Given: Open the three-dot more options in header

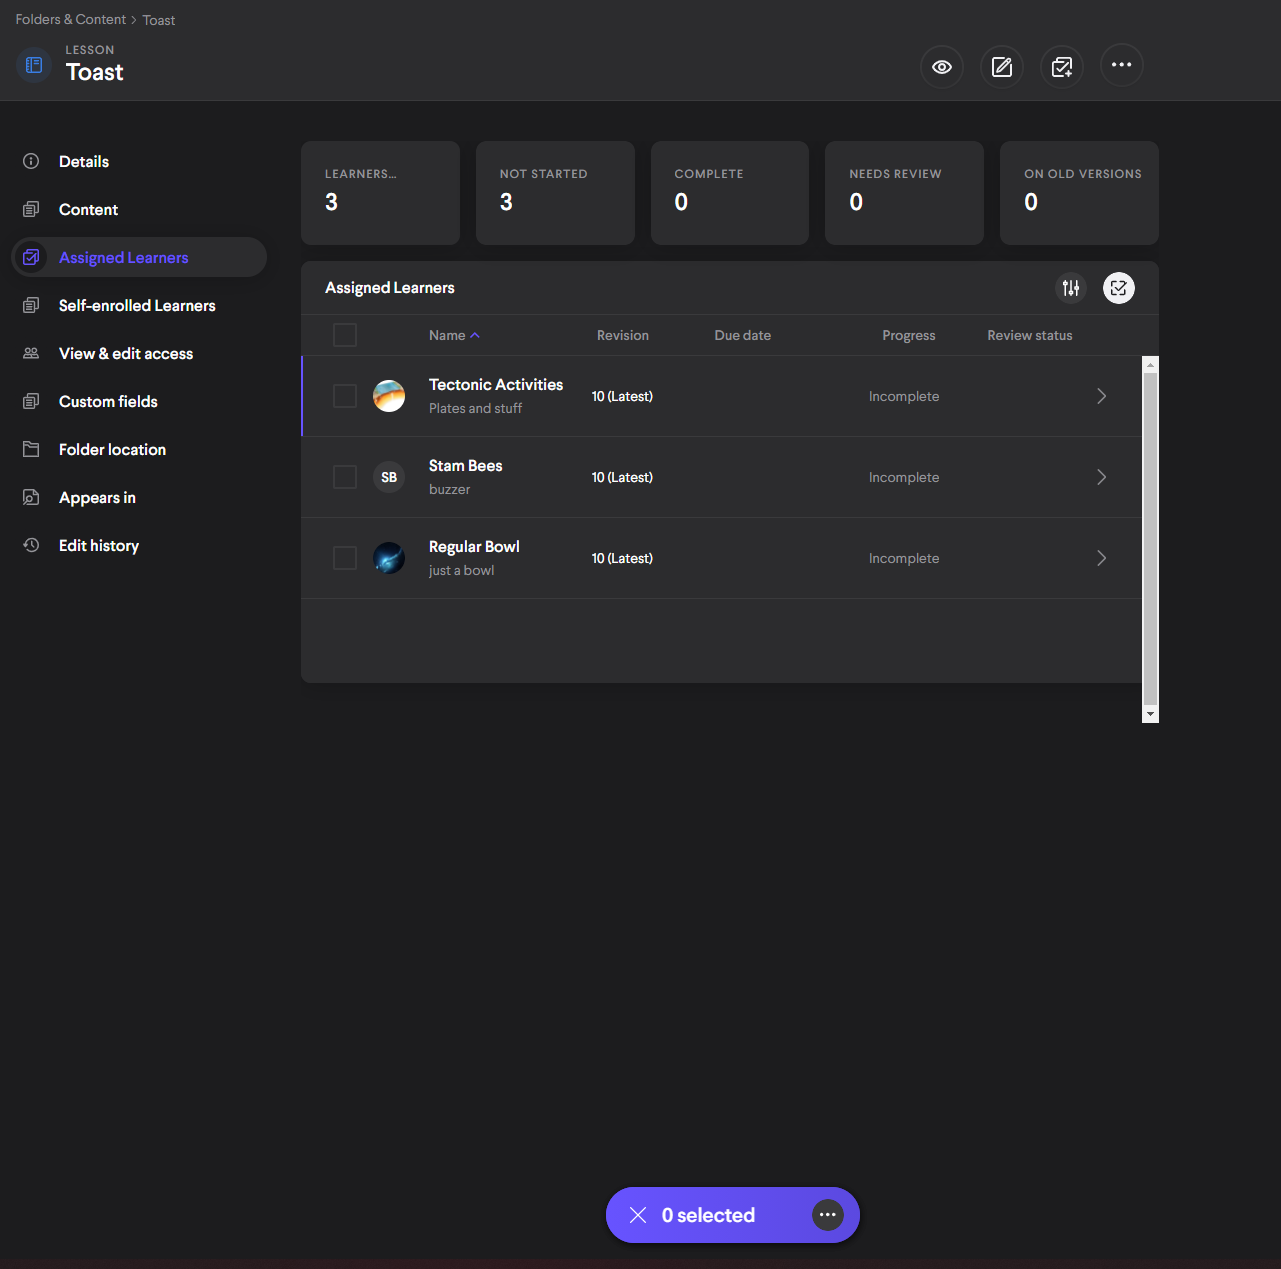Looking at the screenshot, I should (x=1121, y=65).
